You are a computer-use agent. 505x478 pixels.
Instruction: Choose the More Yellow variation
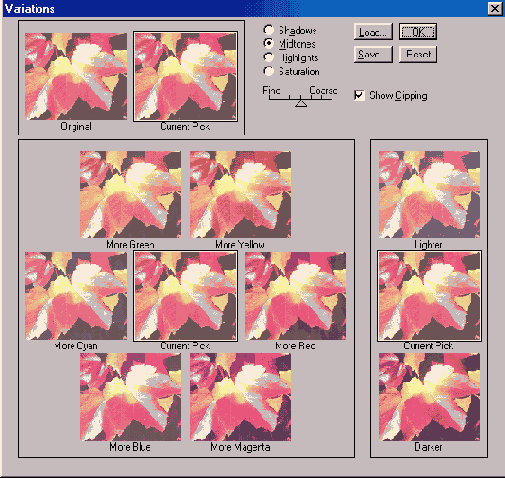tap(240, 194)
